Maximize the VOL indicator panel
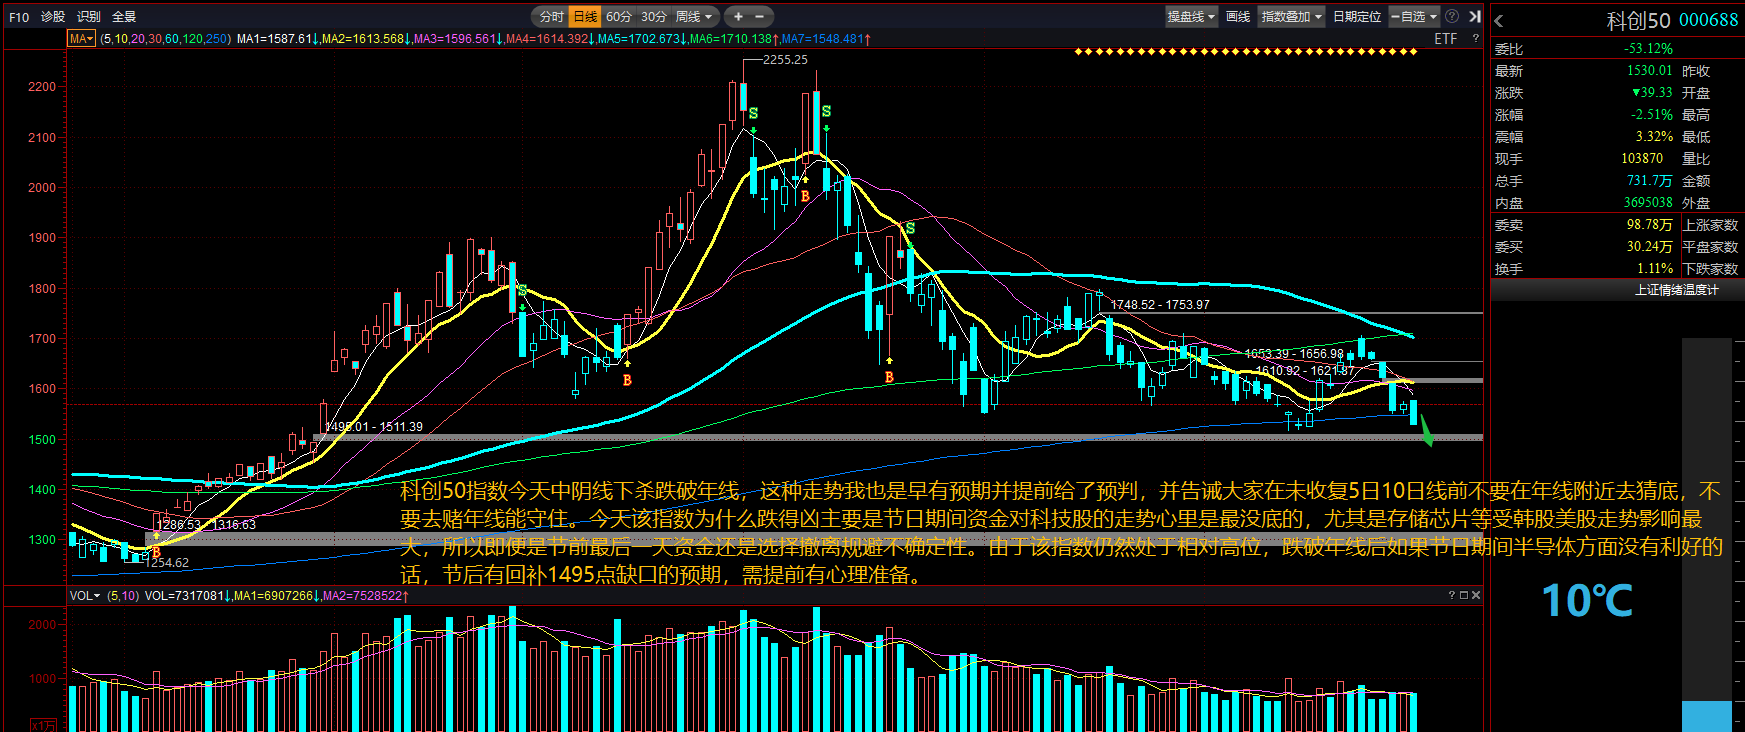The height and width of the screenshot is (732, 1745). click(x=1464, y=595)
